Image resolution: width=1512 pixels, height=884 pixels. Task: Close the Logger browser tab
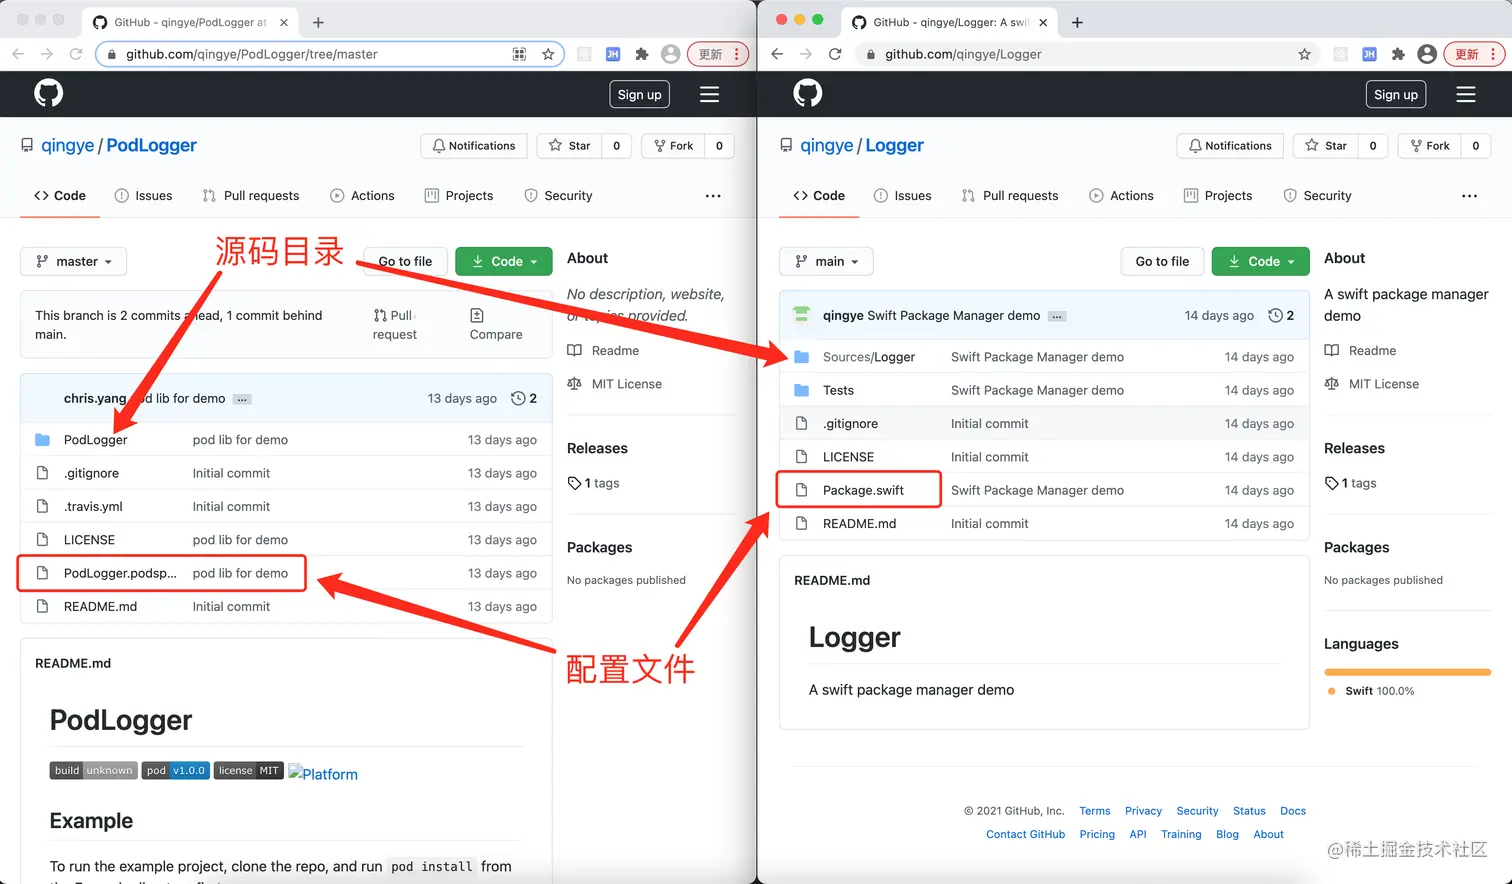[1043, 22]
